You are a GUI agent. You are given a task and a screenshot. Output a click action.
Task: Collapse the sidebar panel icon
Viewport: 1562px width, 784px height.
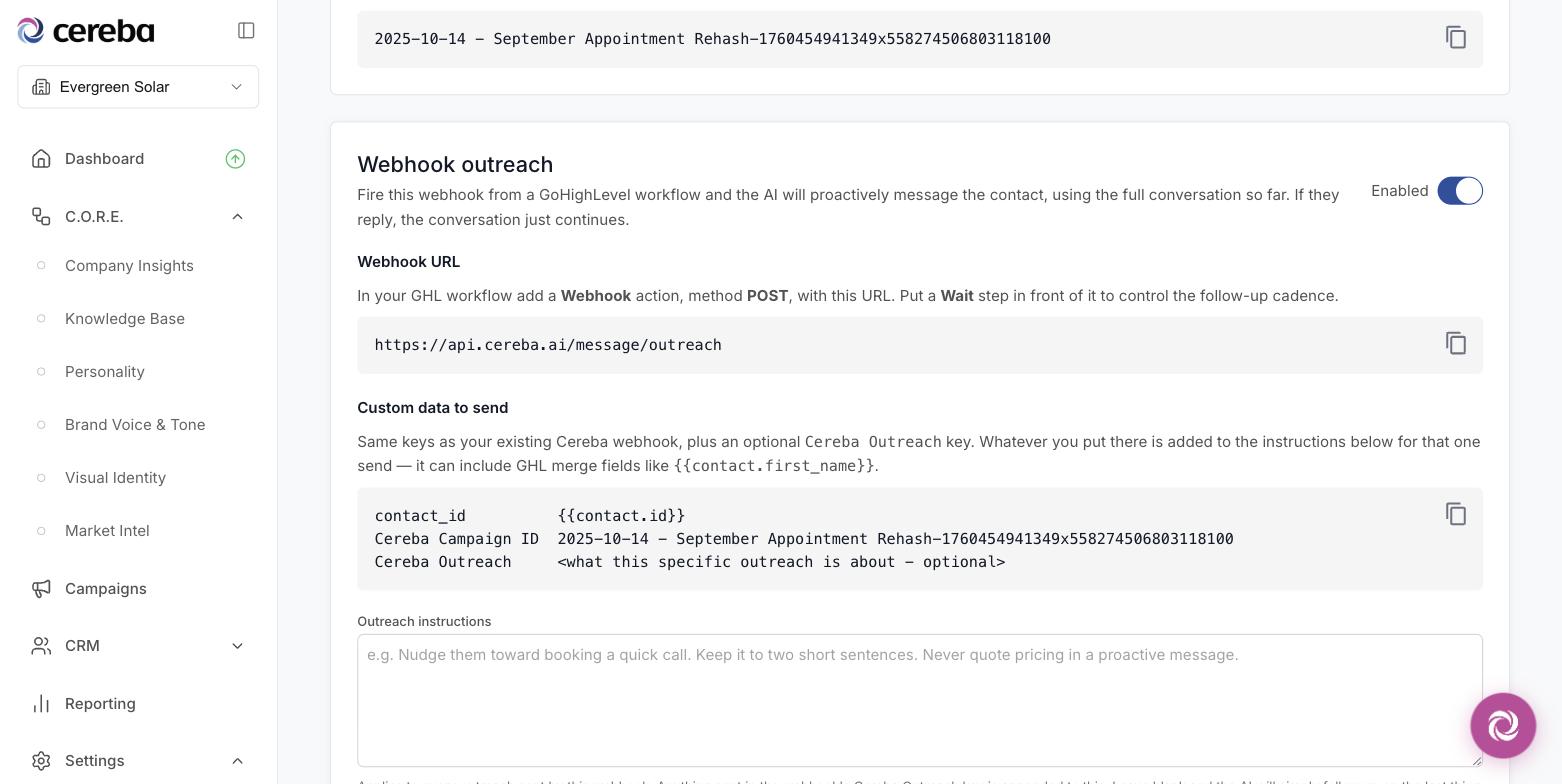[x=246, y=31]
